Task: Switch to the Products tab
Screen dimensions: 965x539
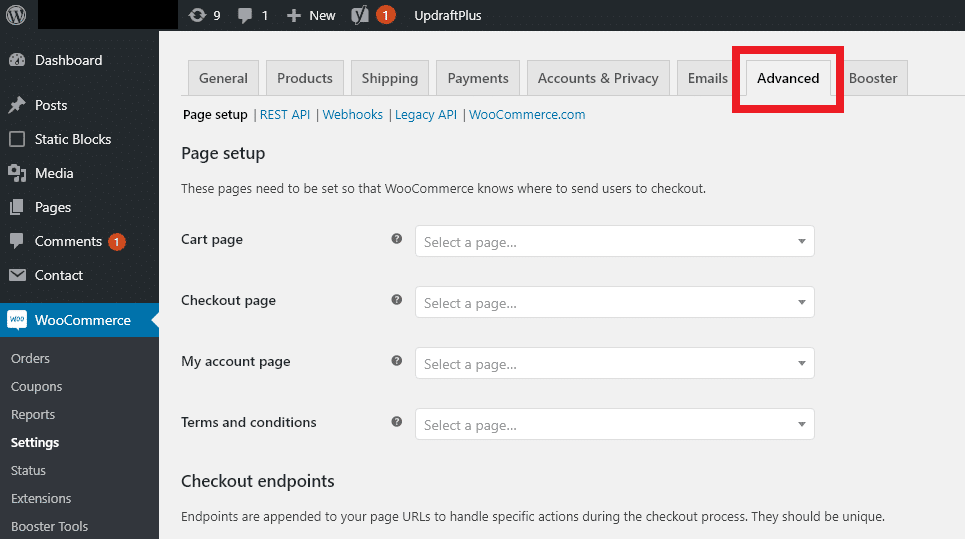Action: 305,78
